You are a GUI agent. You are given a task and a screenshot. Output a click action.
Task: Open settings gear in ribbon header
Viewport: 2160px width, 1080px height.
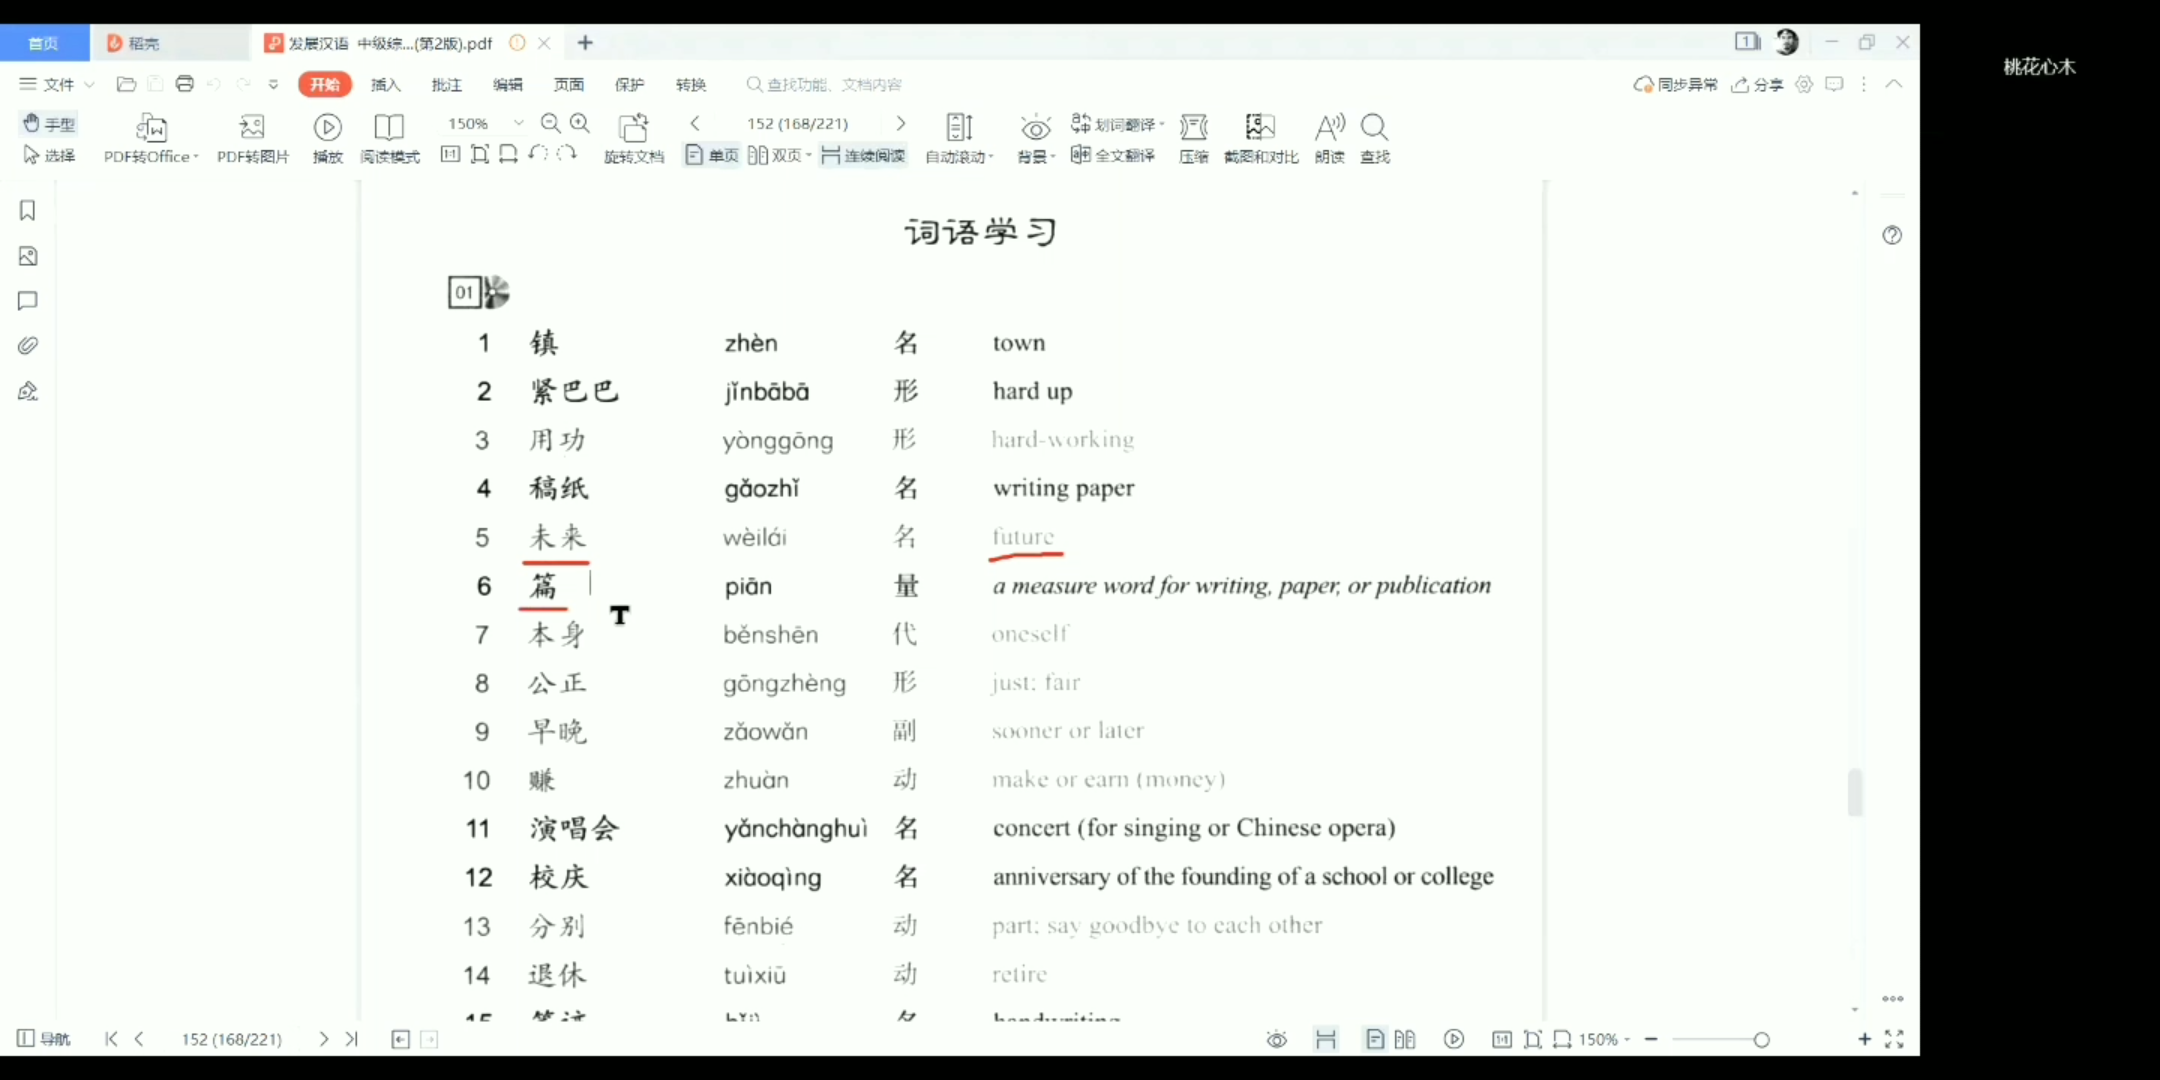coord(1804,85)
